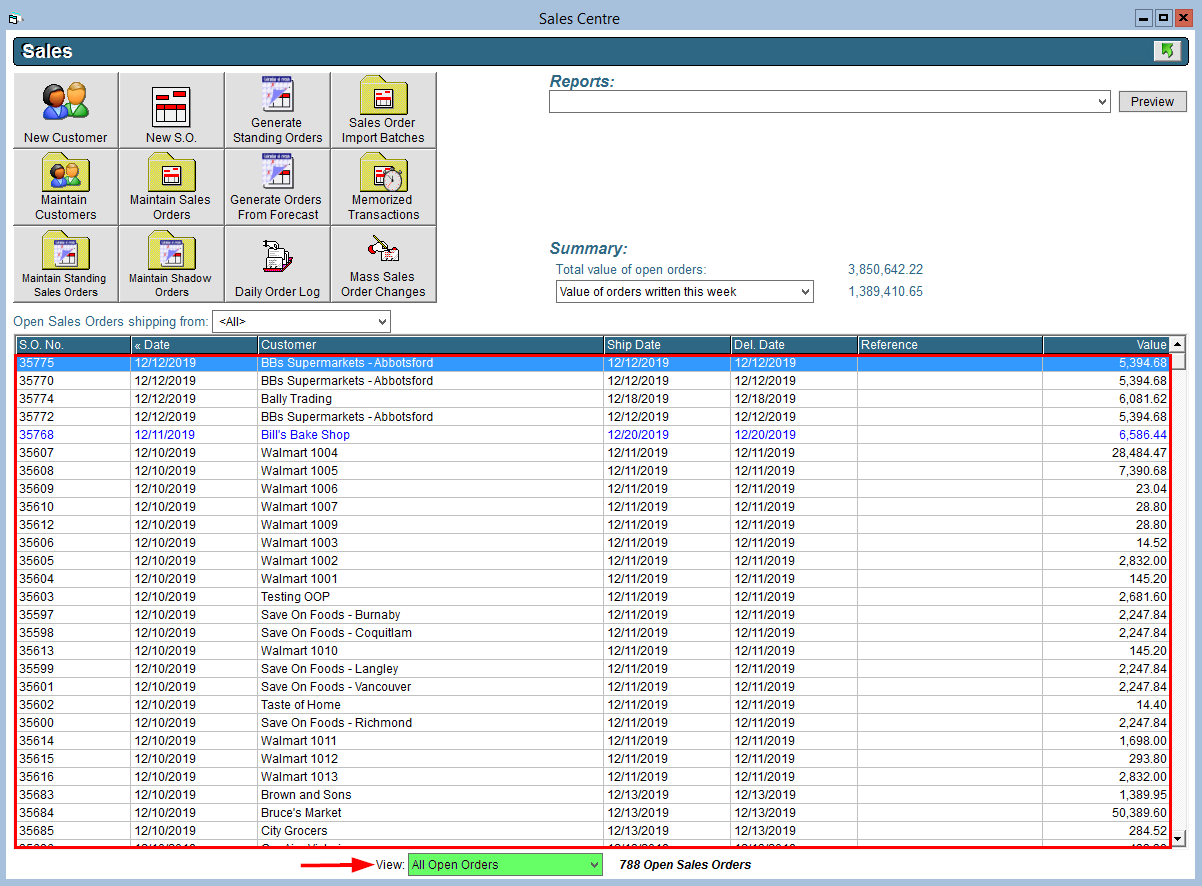Sort by Ship Date column header
The image size is (1202, 886).
pos(668,345)
